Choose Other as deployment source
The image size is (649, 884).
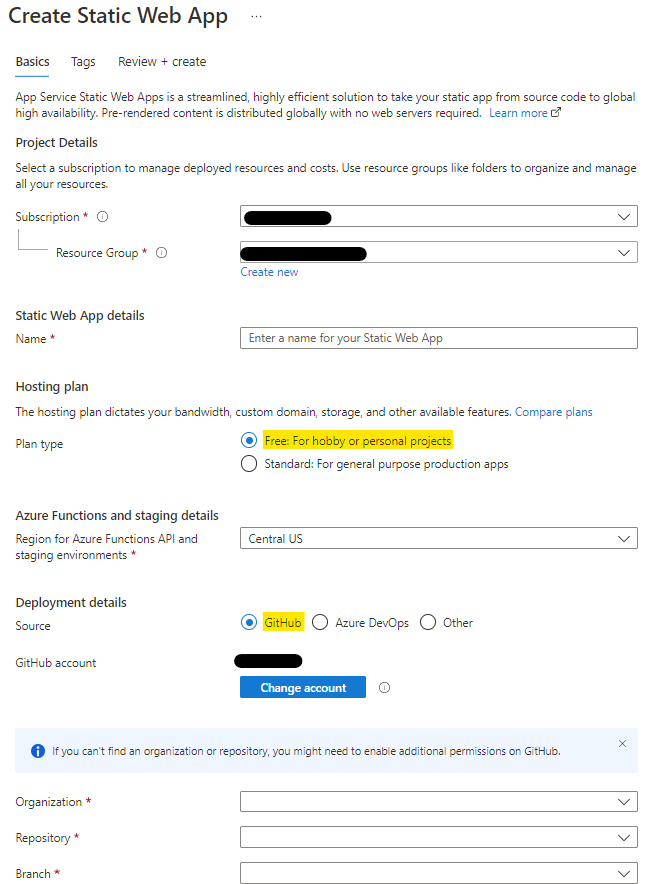click(x=428, y=622)
